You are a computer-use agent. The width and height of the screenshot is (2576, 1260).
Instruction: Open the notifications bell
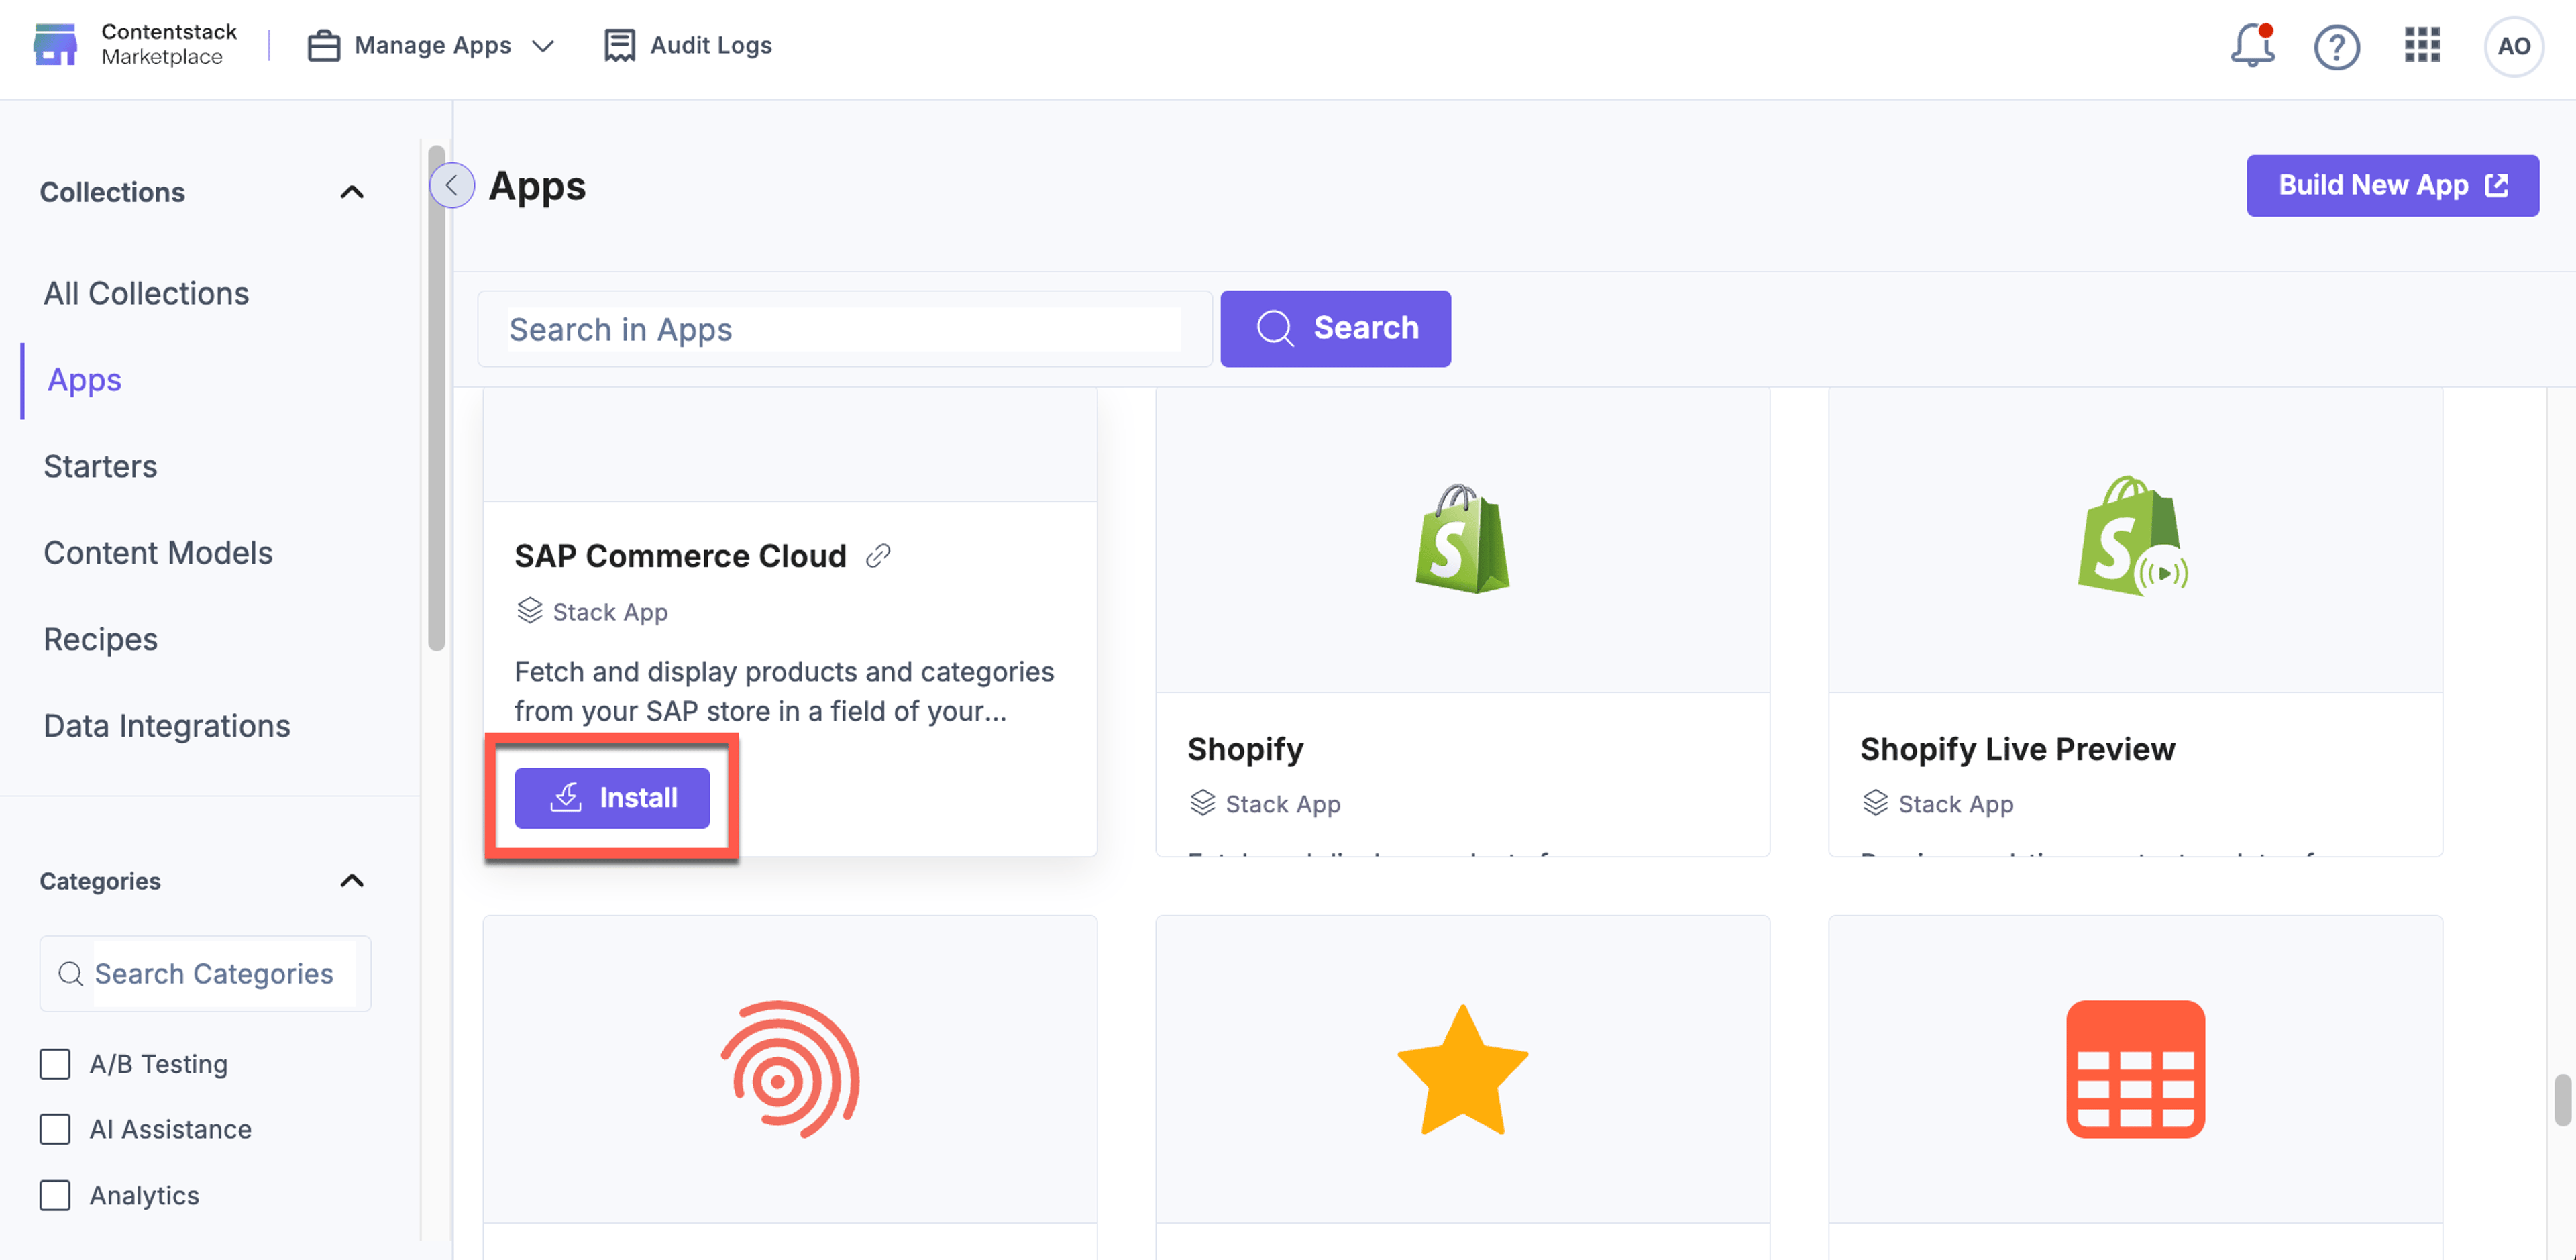2252,45
